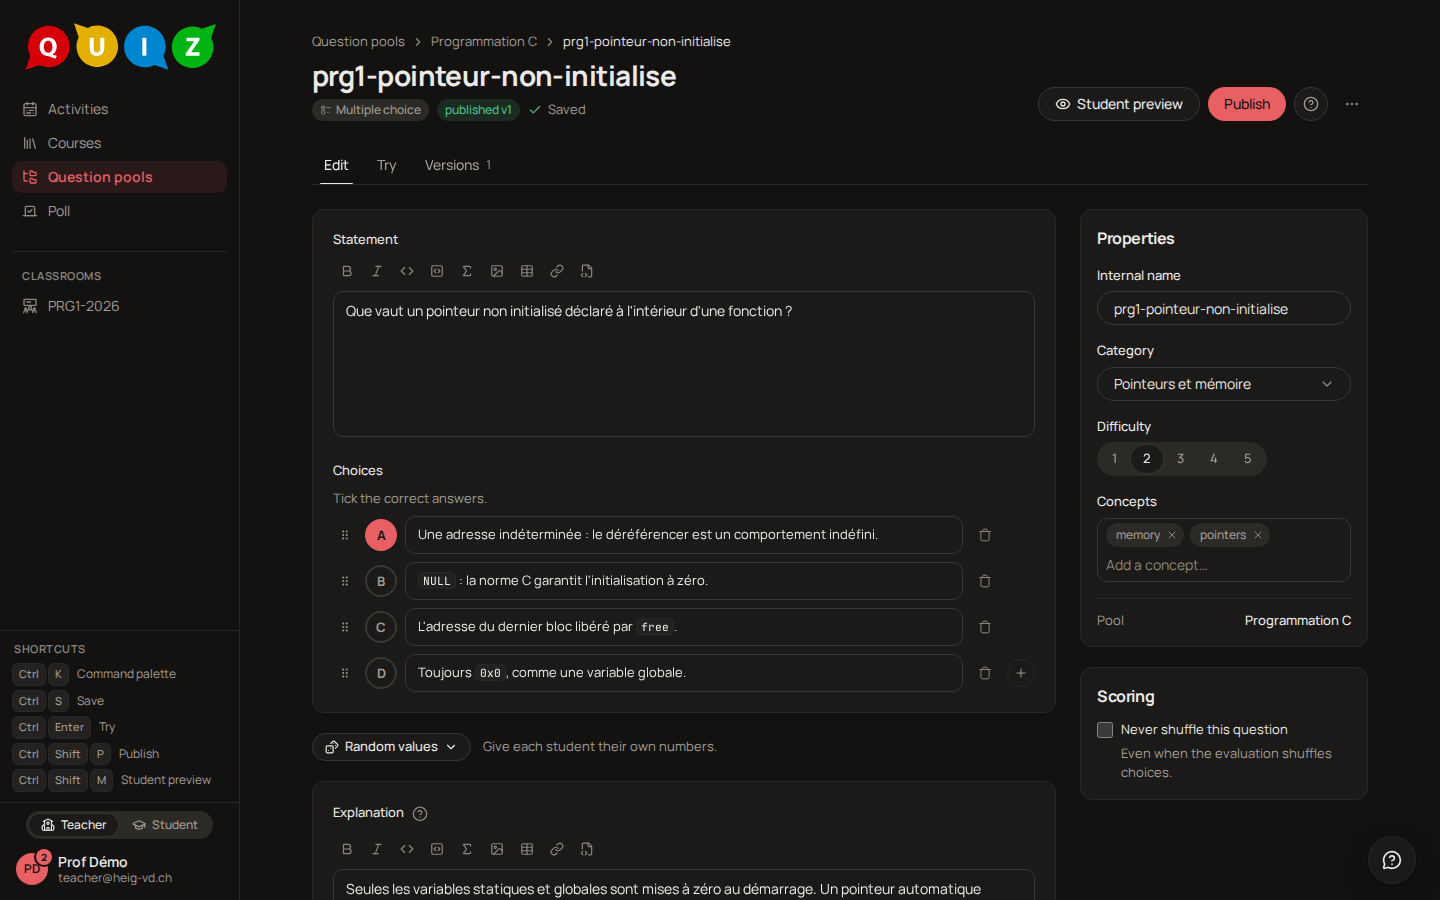Open the Versions tab
Screen dimensions: 1440x900
click(x=458, y=165)
